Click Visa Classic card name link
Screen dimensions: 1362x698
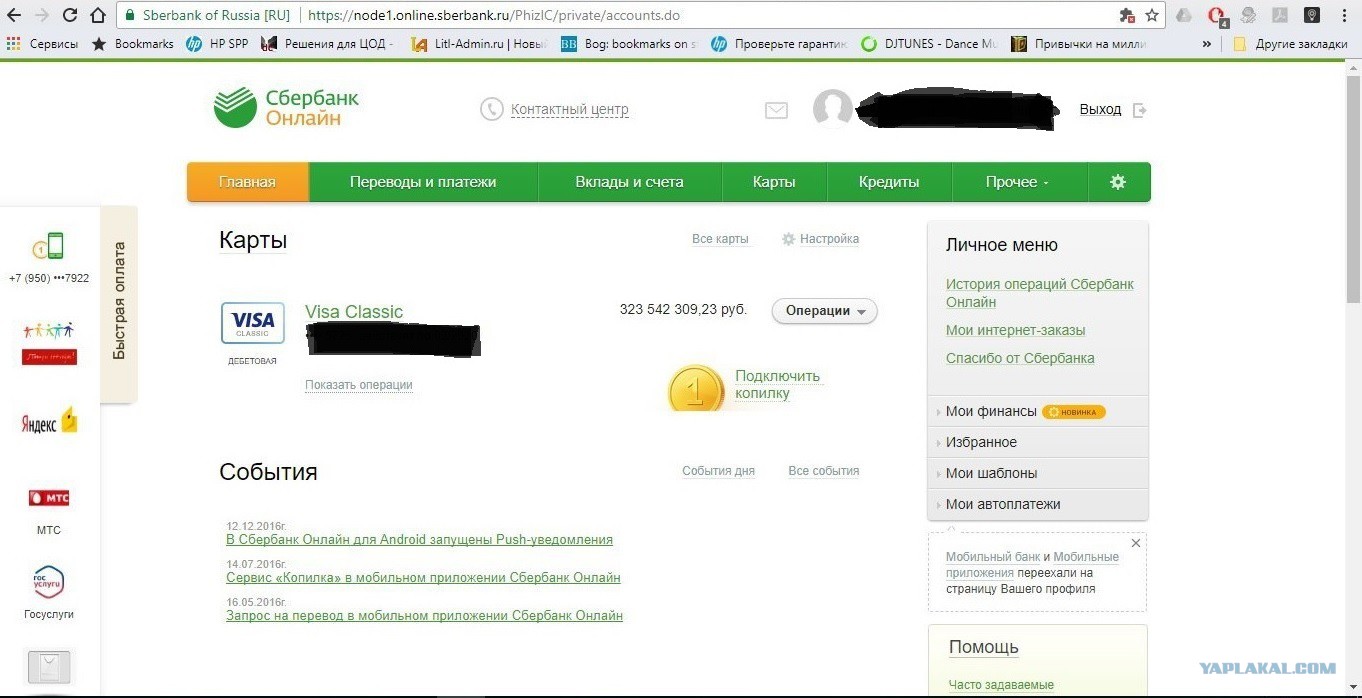(354, 312)
